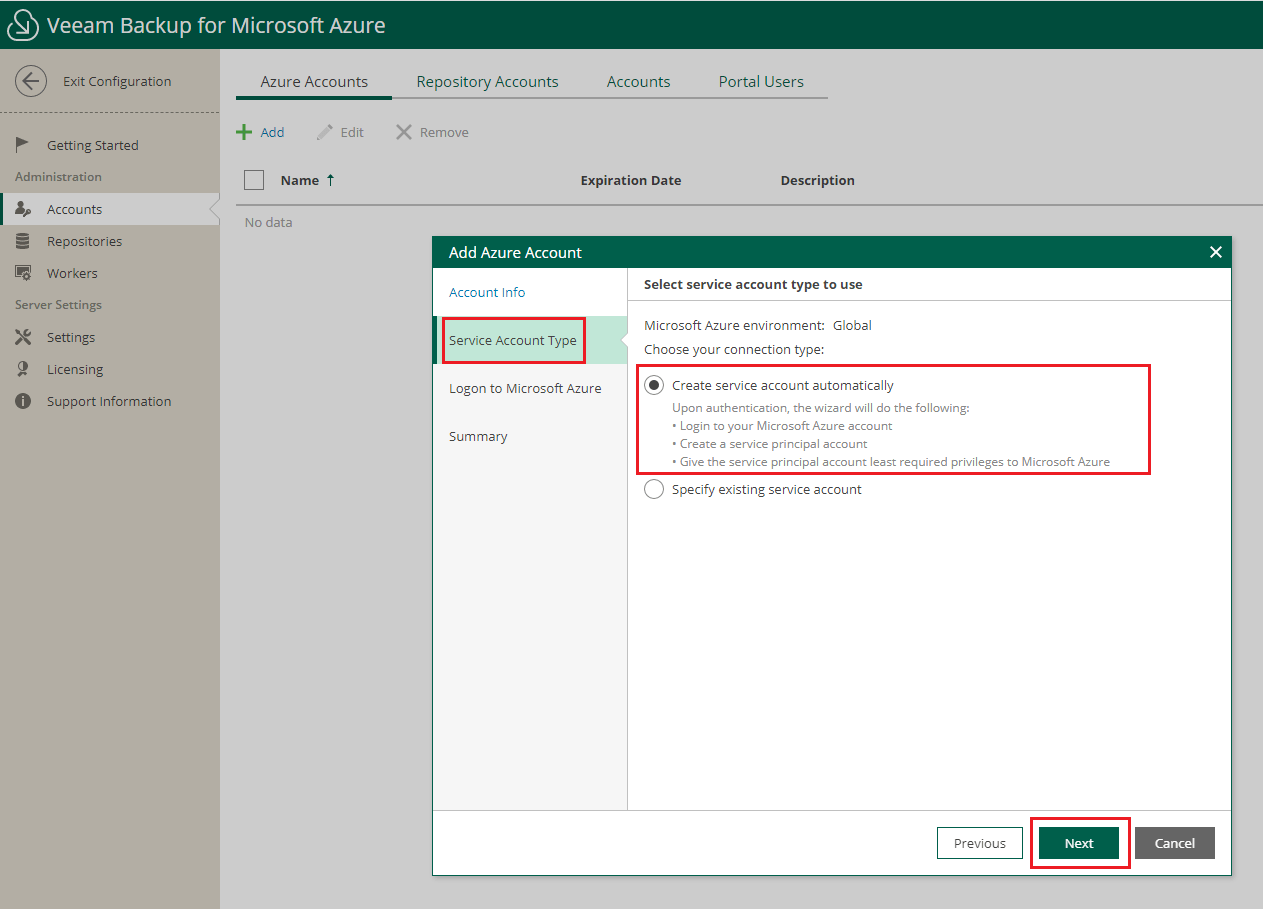The width and height of the screenshot is (1263, 909).
Task: Open Licensing in sidebar
Action: (x=110, y=369)
